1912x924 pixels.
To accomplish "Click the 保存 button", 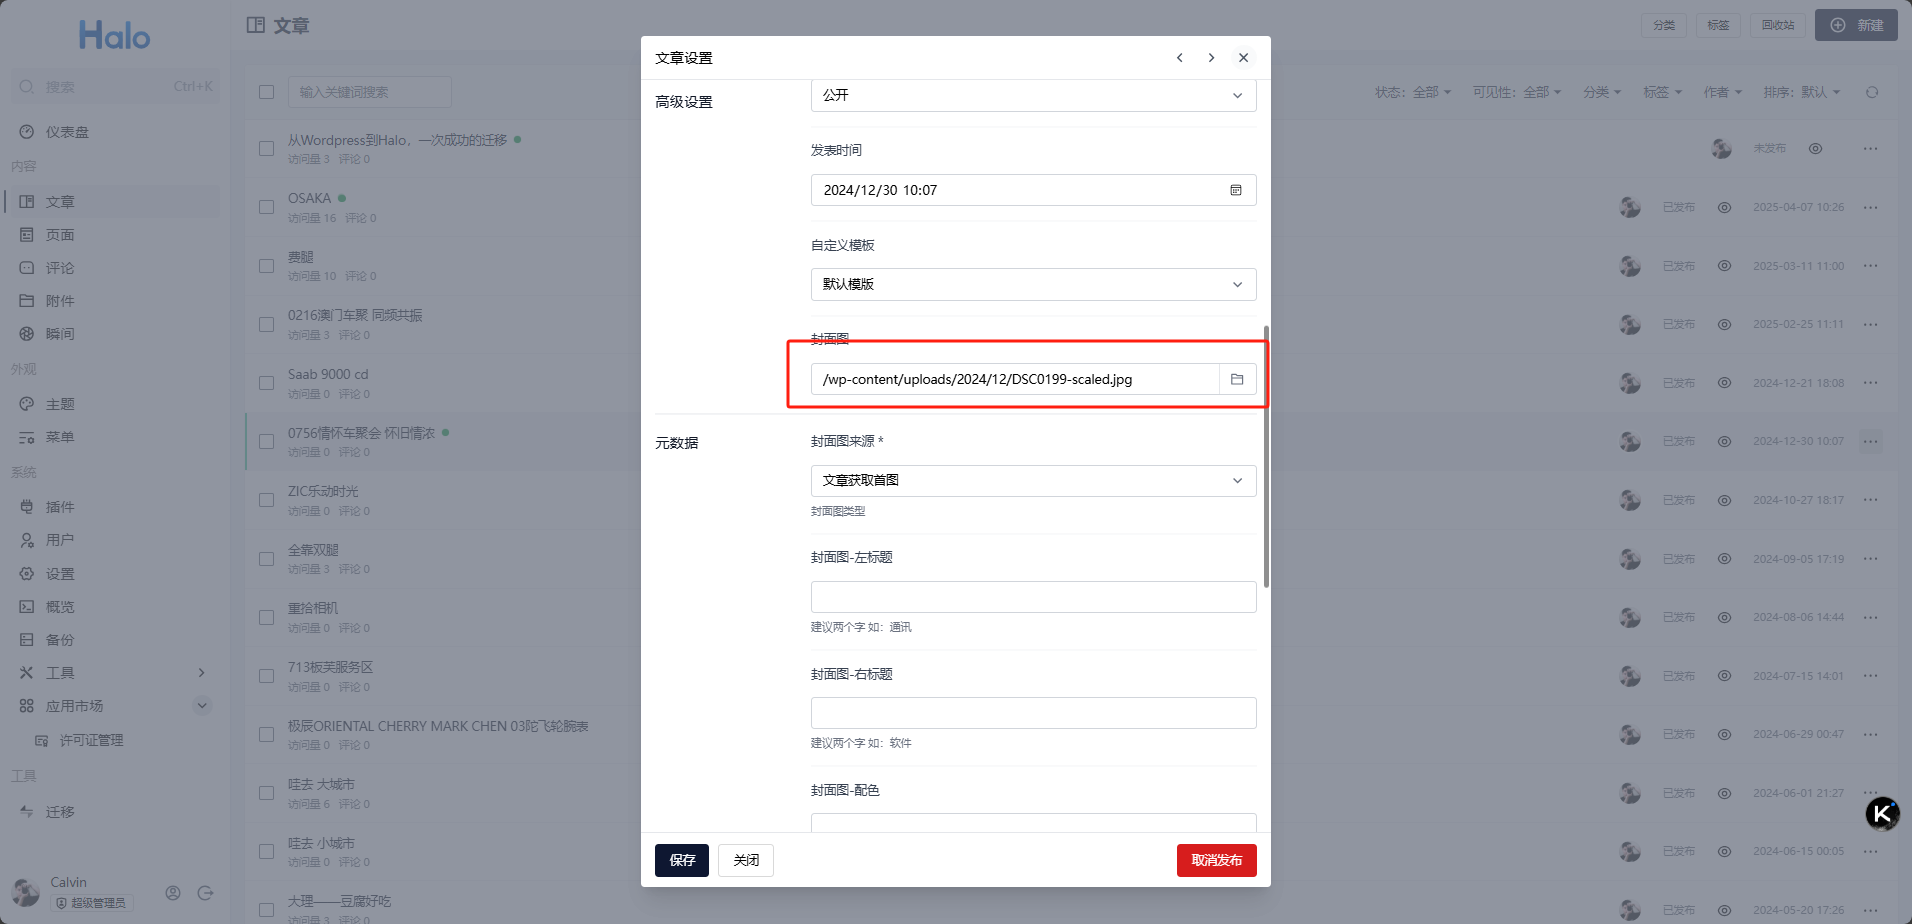I will click(681, 860).
